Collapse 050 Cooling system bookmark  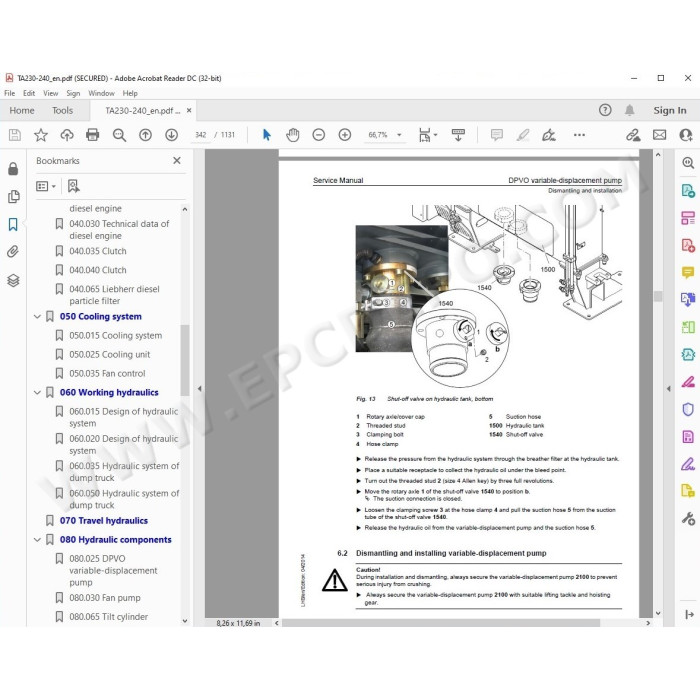(37, 317)
